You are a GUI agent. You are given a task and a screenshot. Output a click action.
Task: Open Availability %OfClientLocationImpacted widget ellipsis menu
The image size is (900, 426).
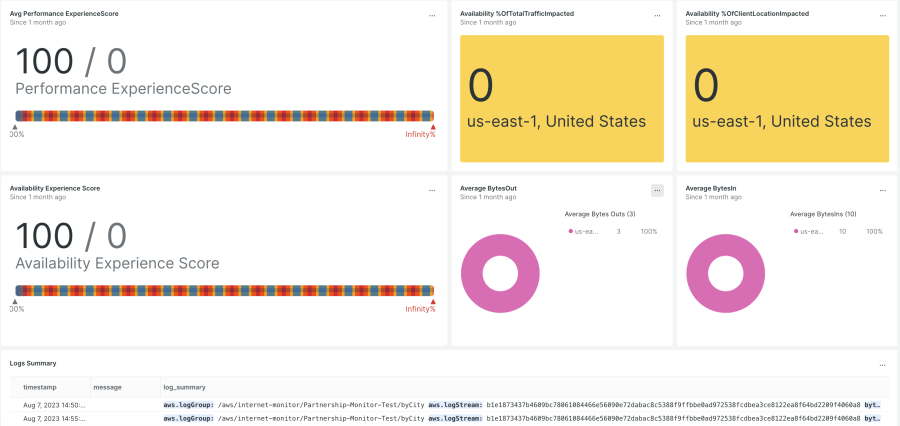click(x=881, y=16)
